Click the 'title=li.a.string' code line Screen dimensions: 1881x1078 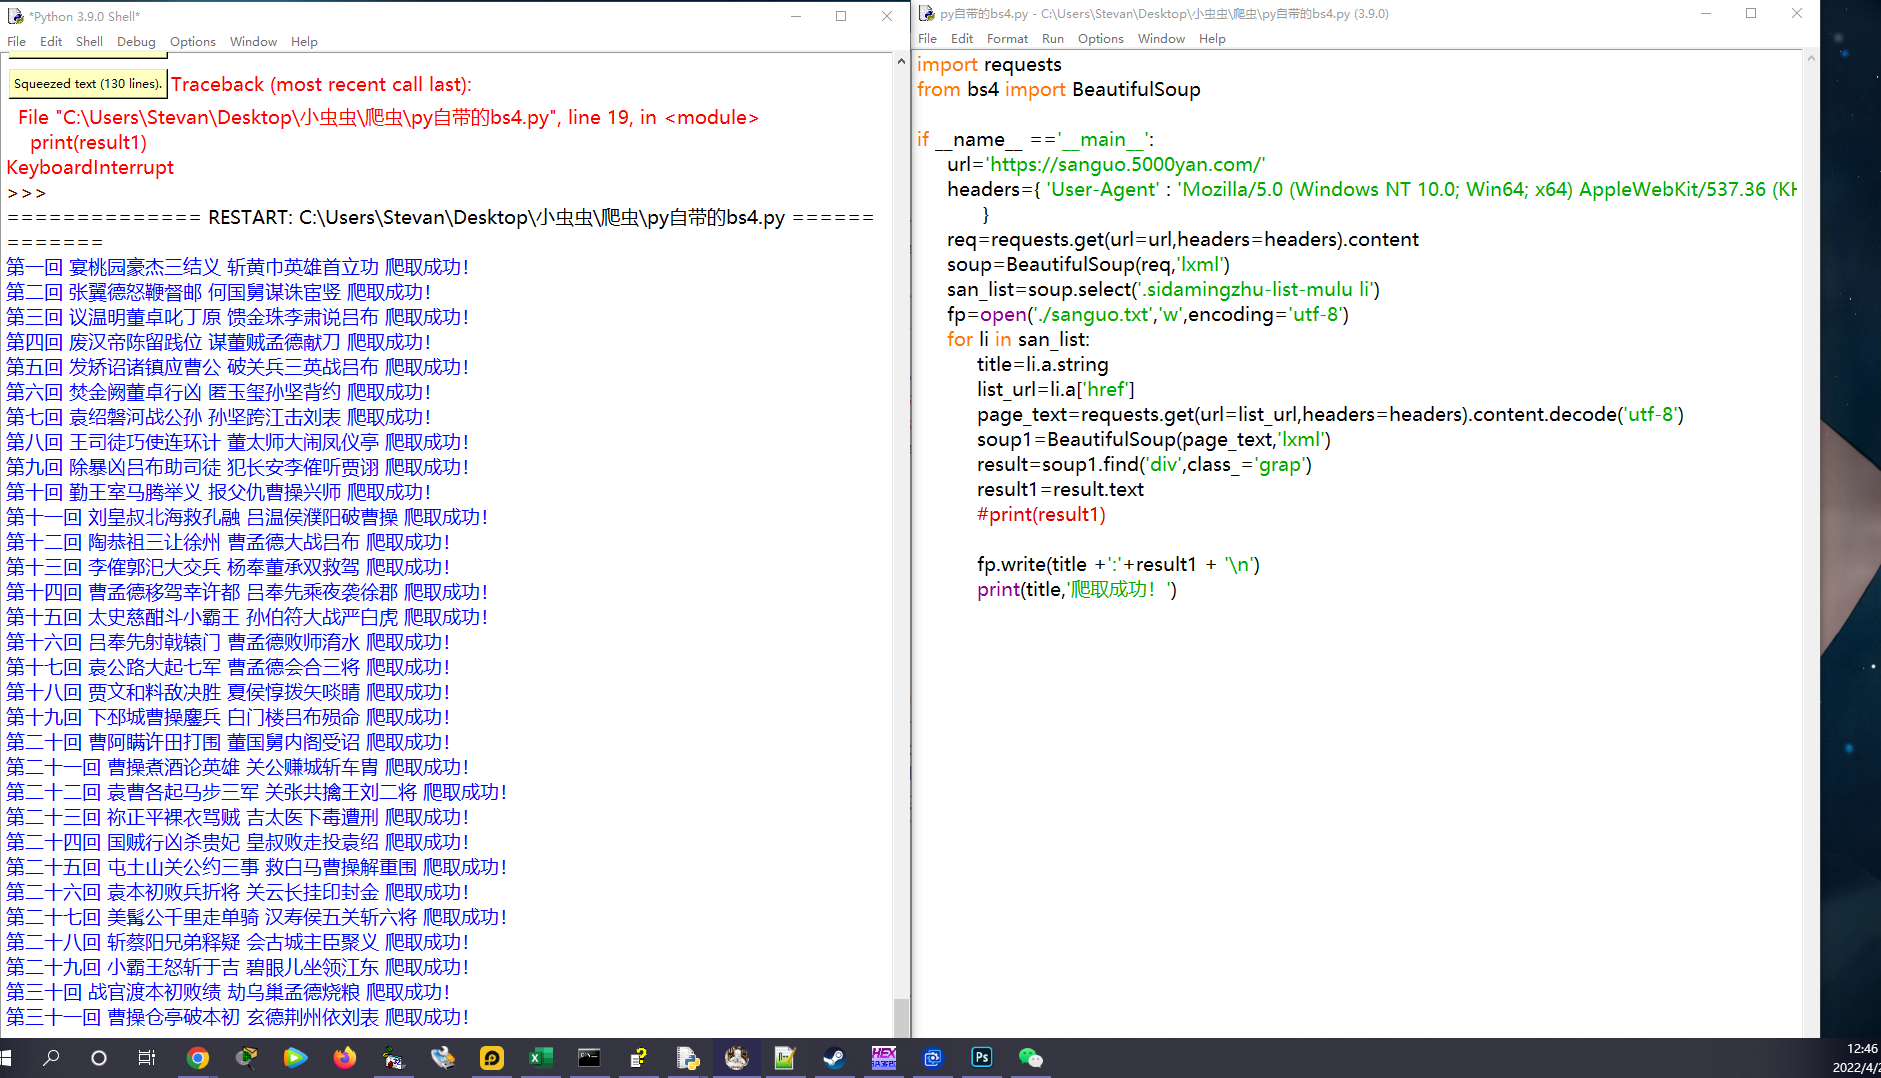point(1042,364)
